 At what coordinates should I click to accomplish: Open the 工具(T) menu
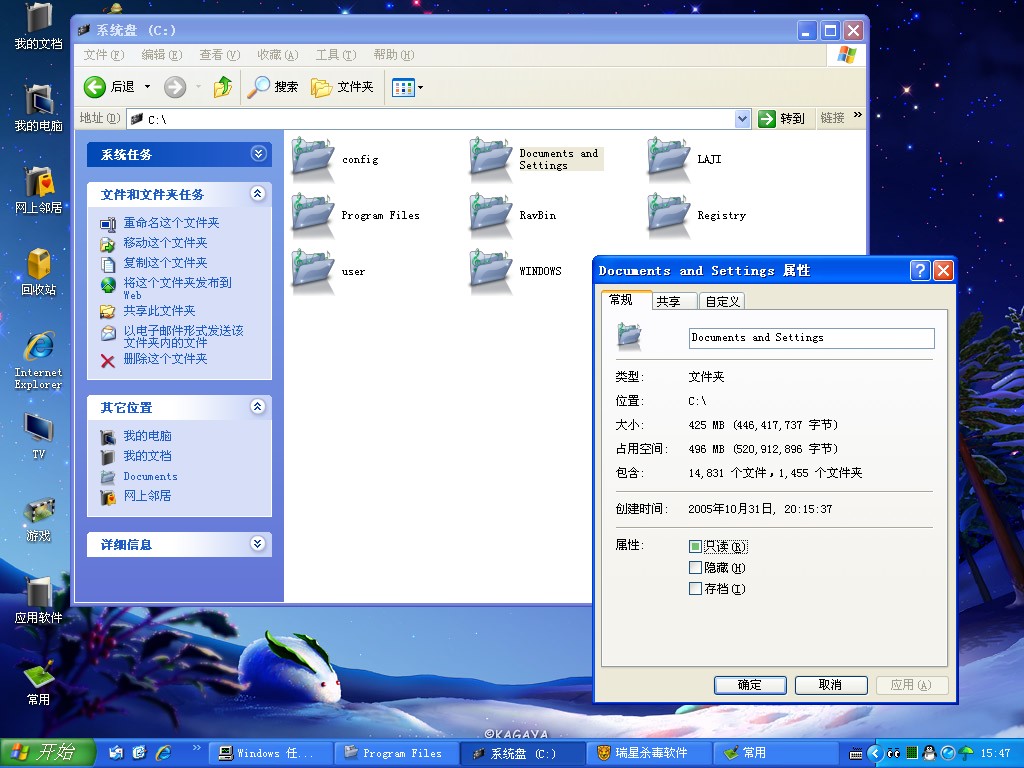pos(334,55)
